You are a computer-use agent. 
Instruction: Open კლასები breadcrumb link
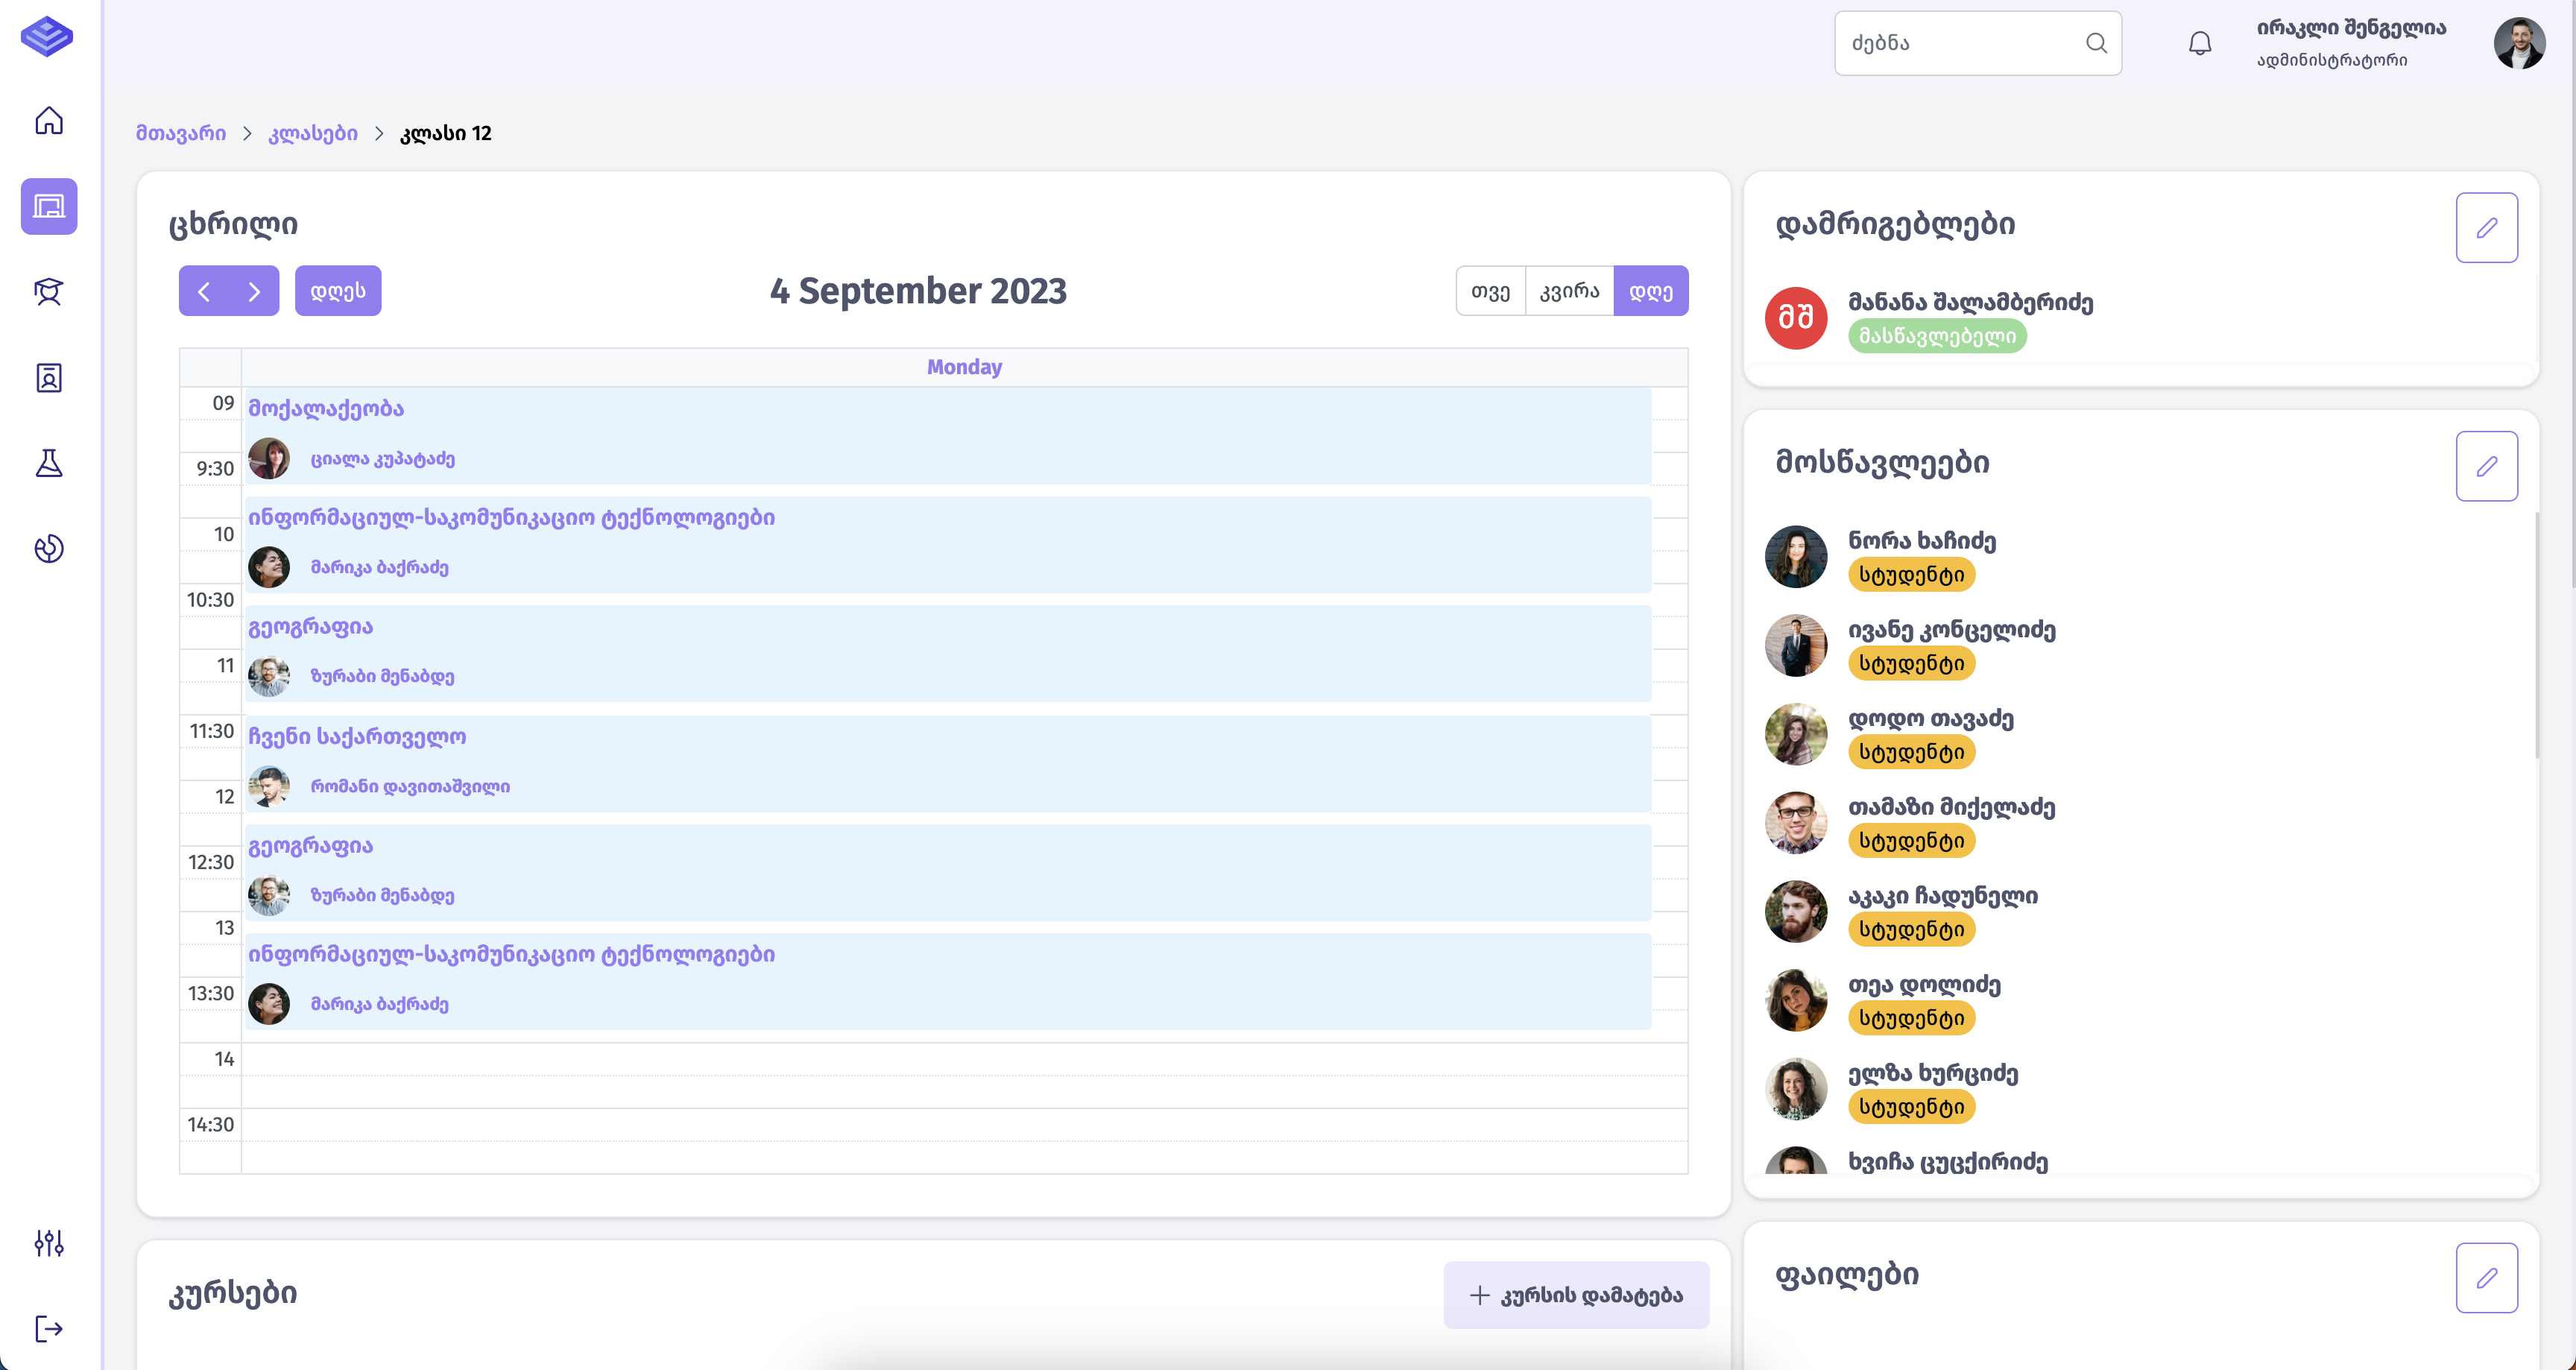313,133
